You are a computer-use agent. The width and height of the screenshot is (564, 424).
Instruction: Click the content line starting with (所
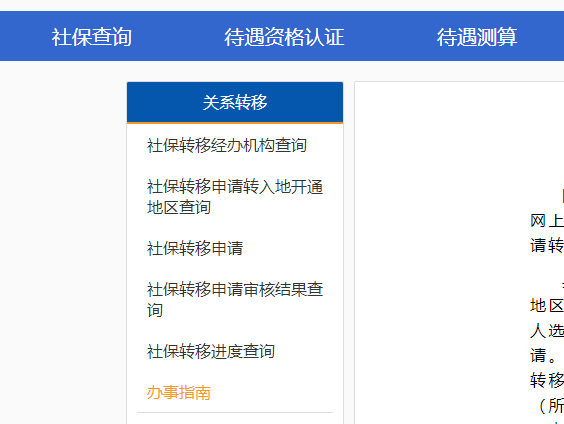click(550, 406)
